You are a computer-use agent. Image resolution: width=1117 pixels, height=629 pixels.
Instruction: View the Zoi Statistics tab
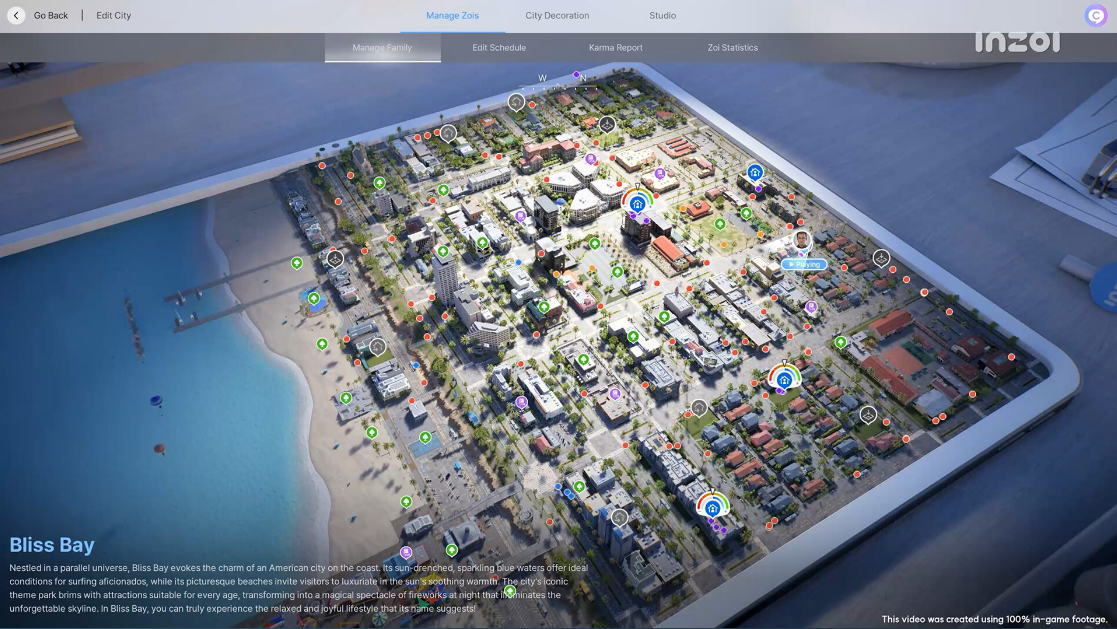click(x=731, y=47)
